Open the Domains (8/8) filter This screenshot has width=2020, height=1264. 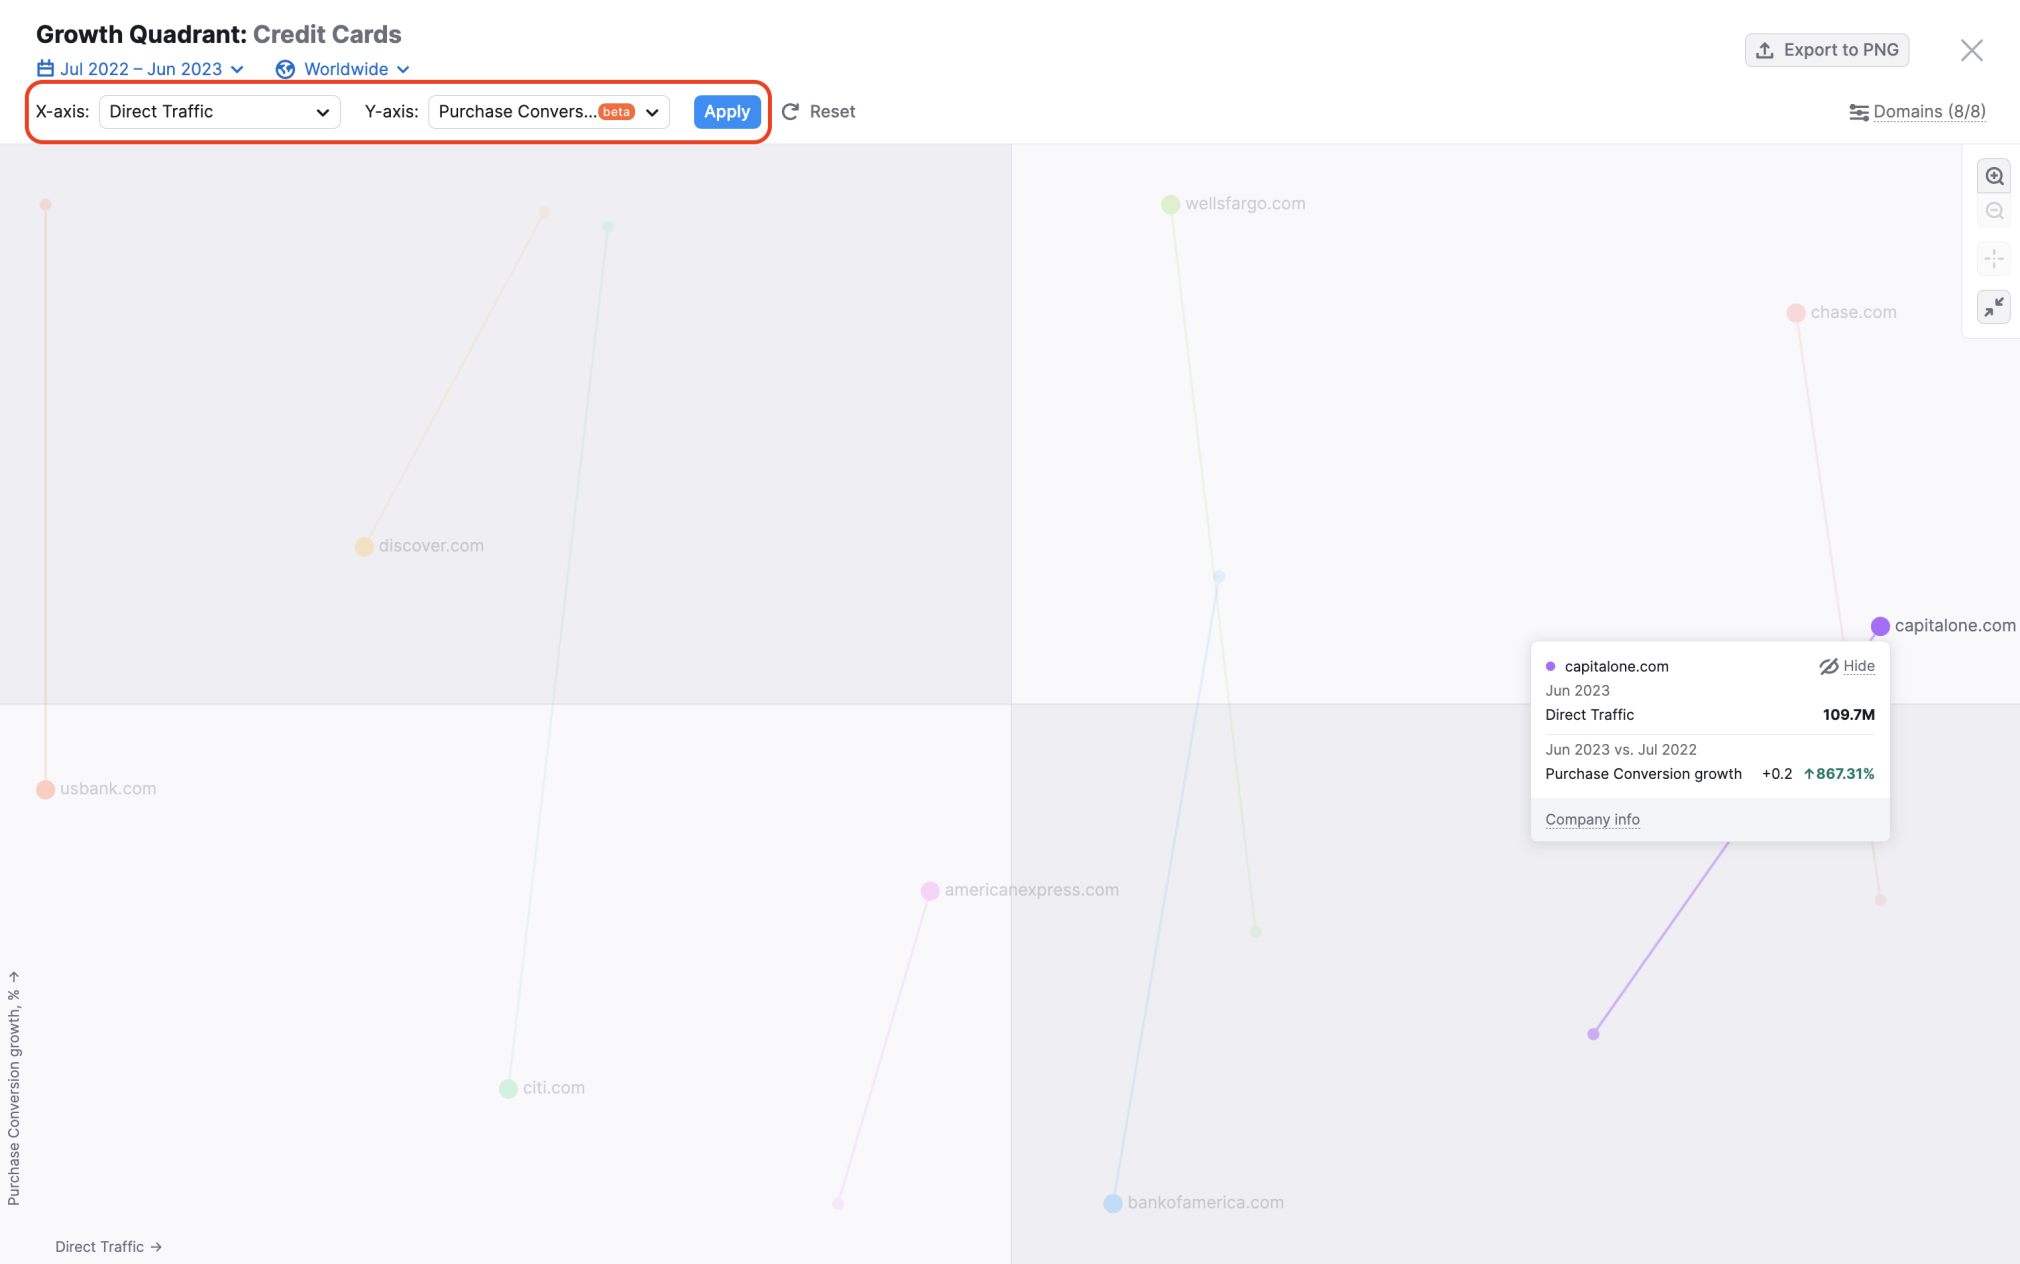tap(1917, 112)
